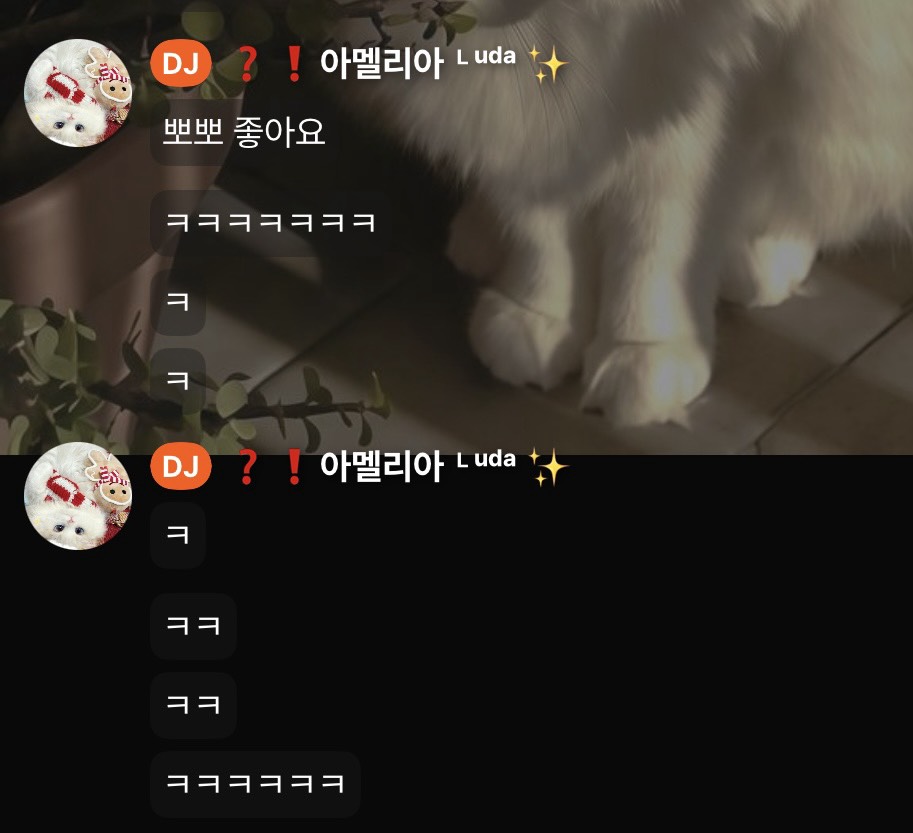
Task: Click the orange DJ badge above 뽀뽀 좋아요
Action: pyautogui.click(x=181, y=63)
